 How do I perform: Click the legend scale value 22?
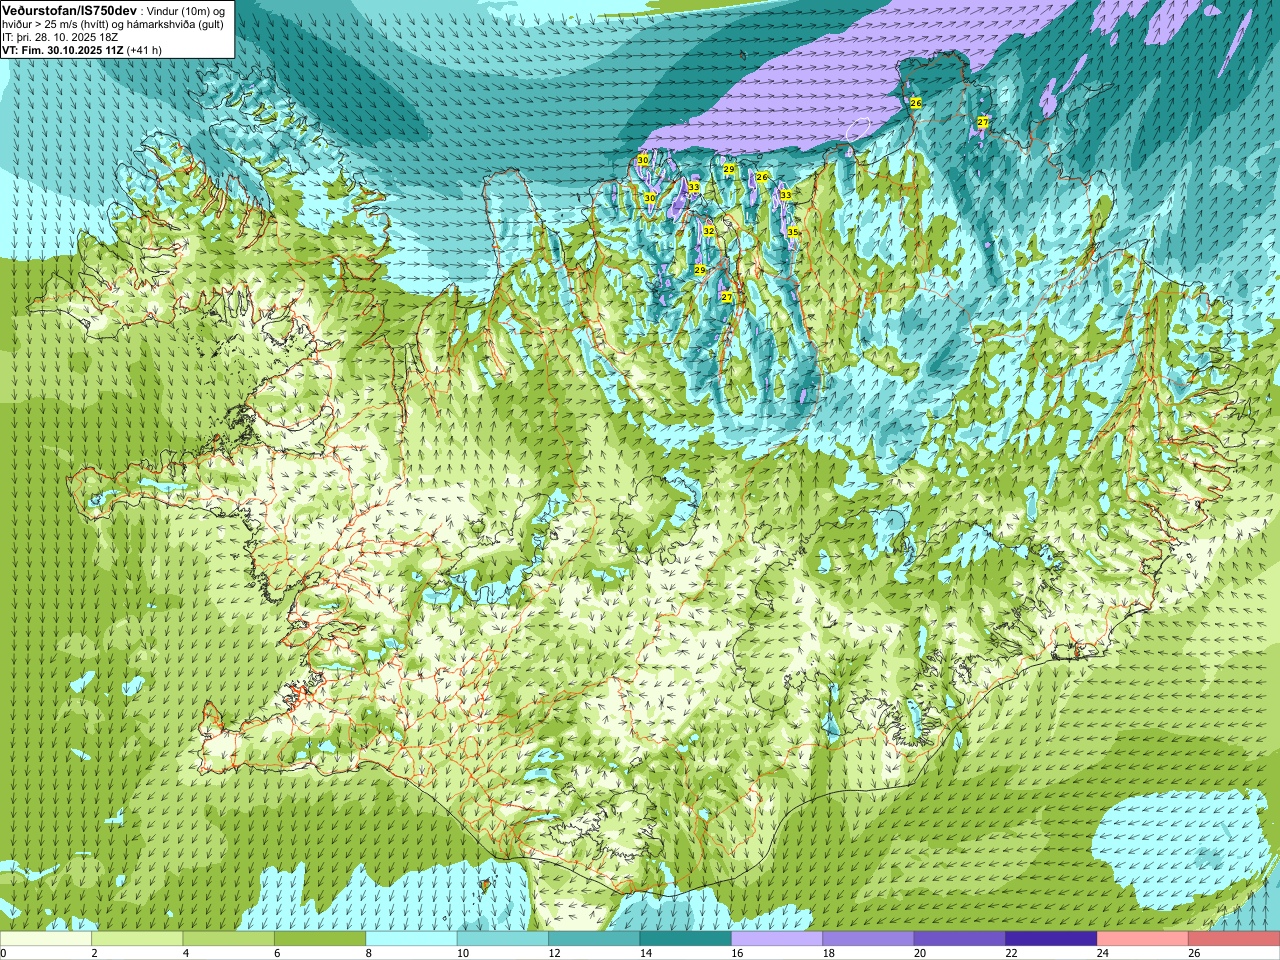point(1011,953)
